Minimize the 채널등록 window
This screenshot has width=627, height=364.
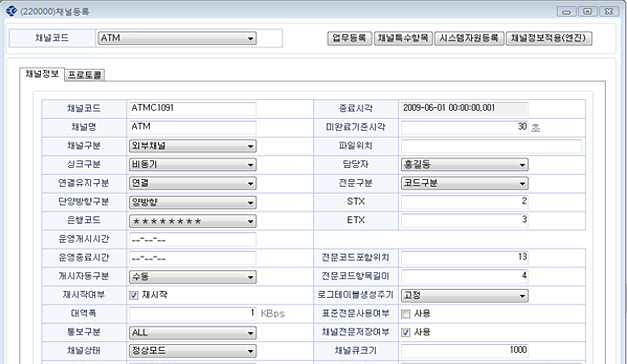[566, 12]
